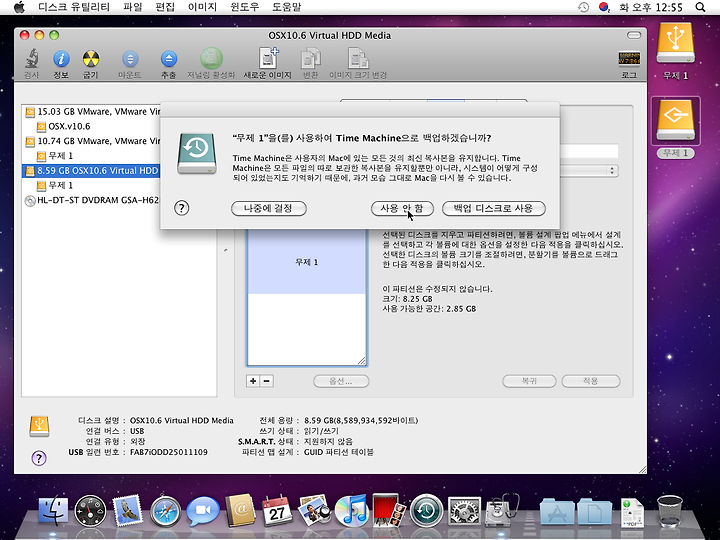Viewport: 720px width, 540px height.
Task: Open the 윈도우 menu
Action: (245, 7)
